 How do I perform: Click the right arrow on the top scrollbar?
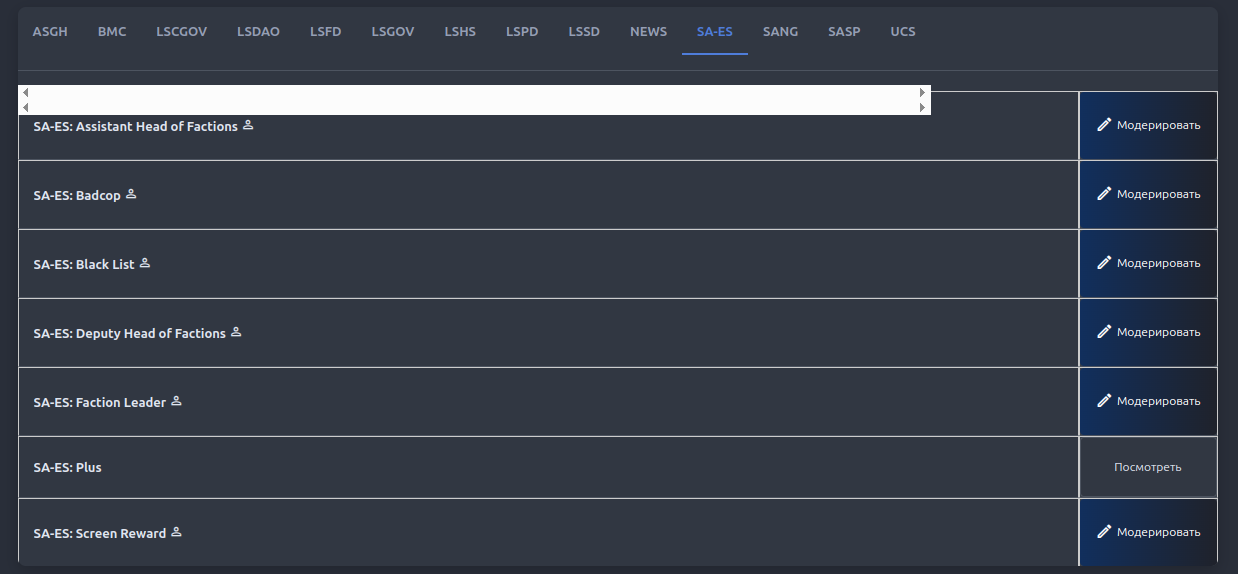coord(923,92)
